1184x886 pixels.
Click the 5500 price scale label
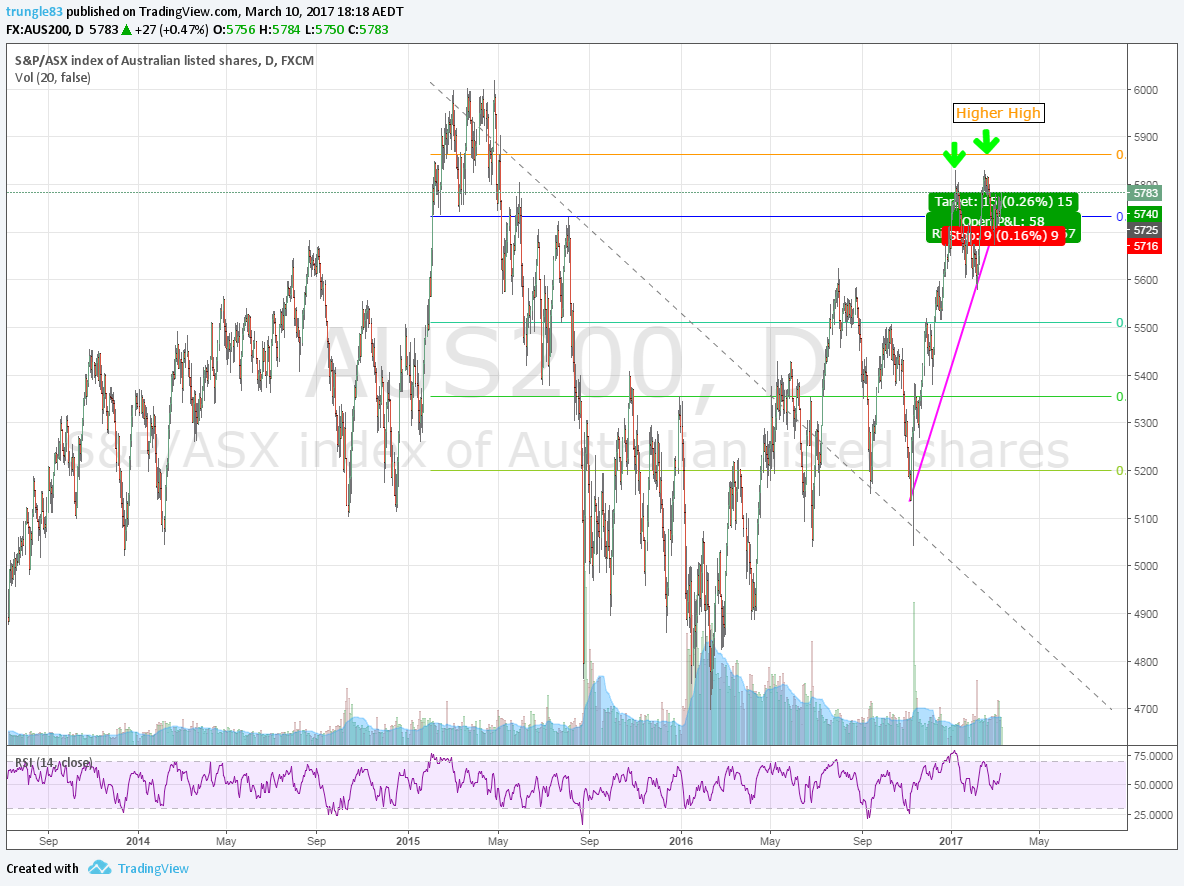coord(1145,328)
